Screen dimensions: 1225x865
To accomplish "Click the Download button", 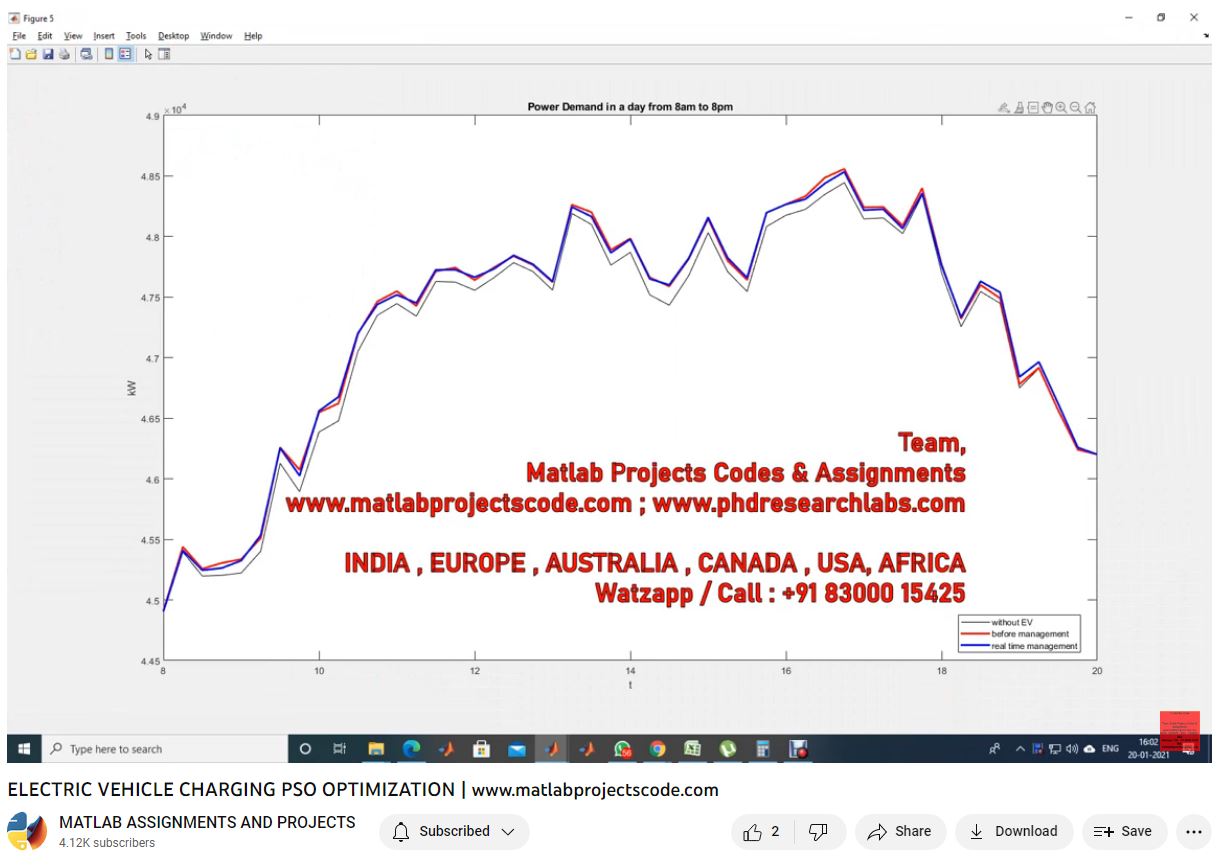I will tap(1014, 831).
